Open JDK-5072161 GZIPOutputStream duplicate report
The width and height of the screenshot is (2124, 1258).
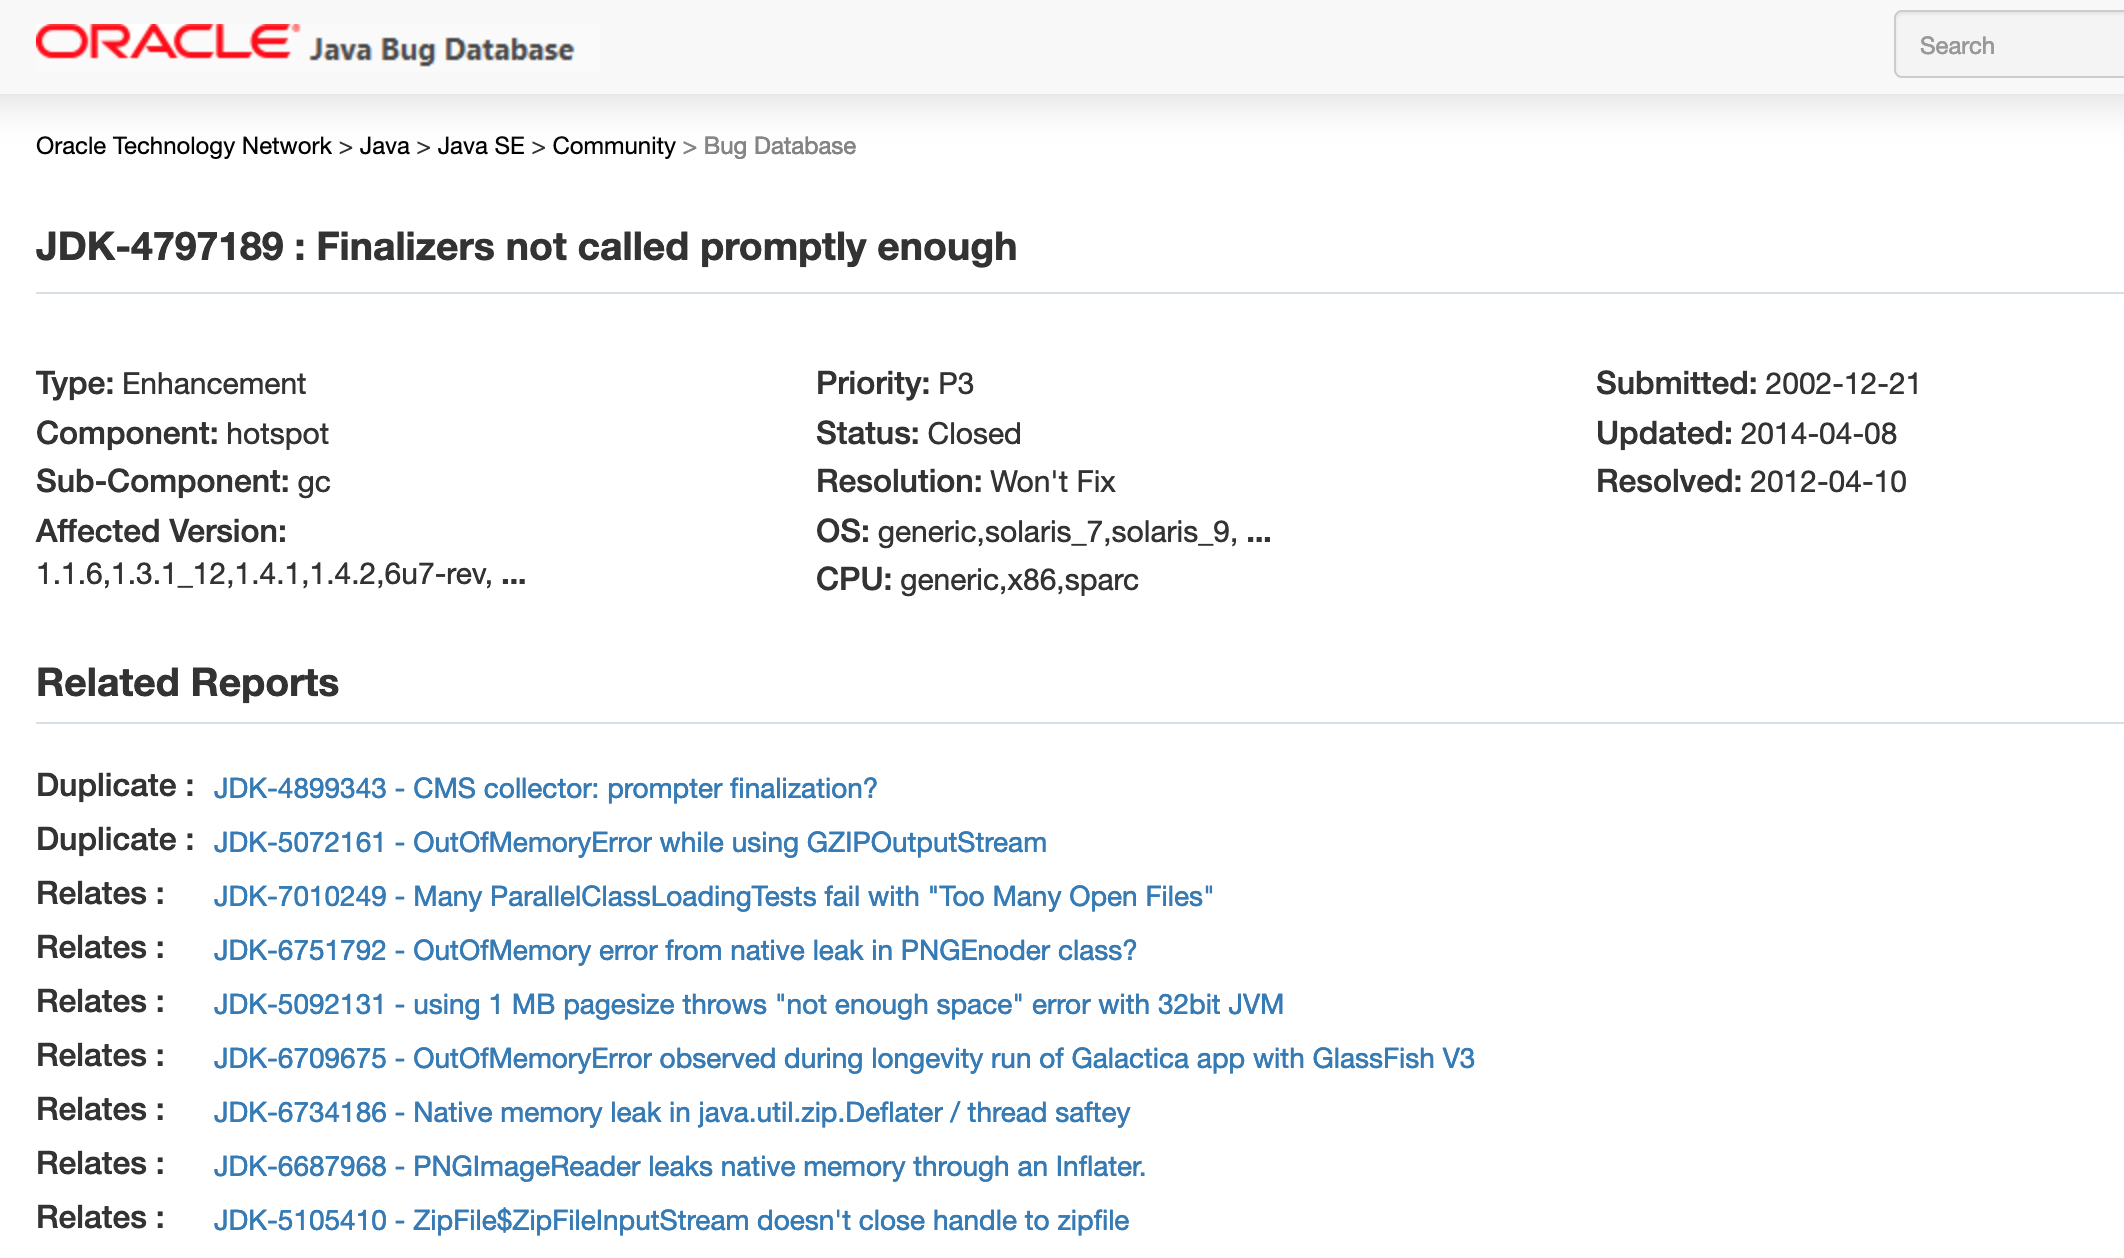pos(630,842)
